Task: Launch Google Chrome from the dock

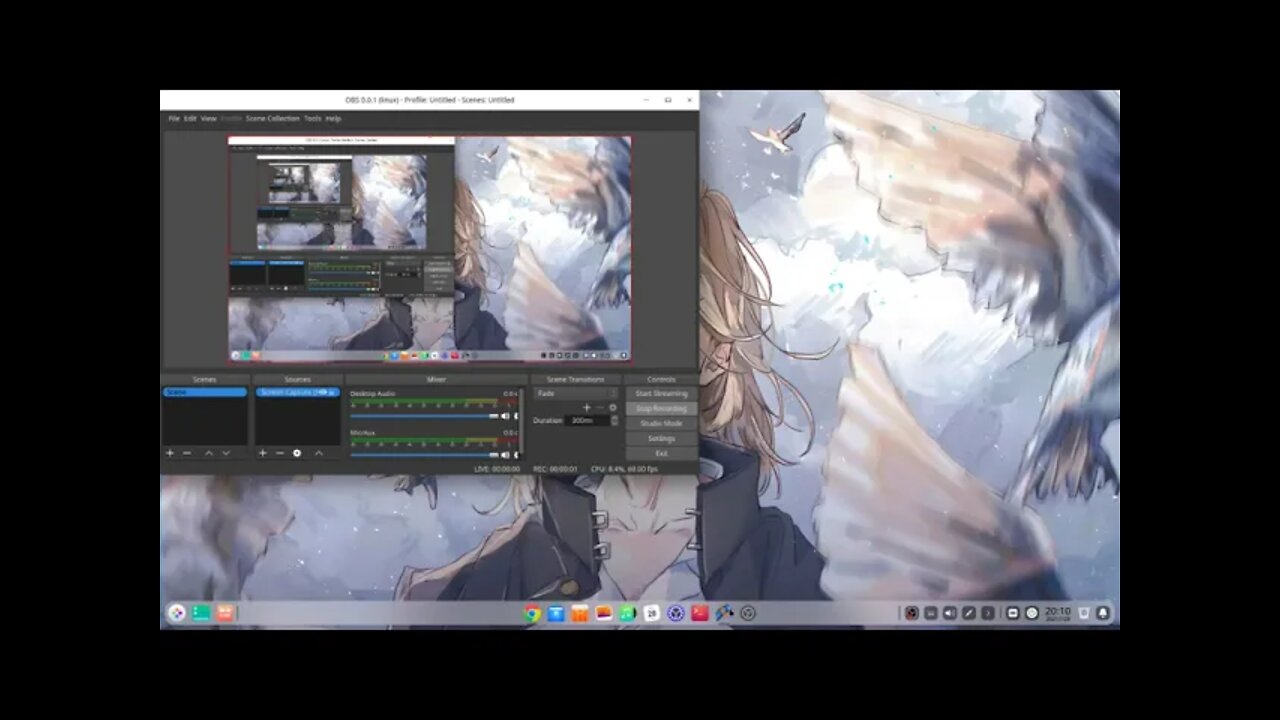Action: tap(532, 613)
